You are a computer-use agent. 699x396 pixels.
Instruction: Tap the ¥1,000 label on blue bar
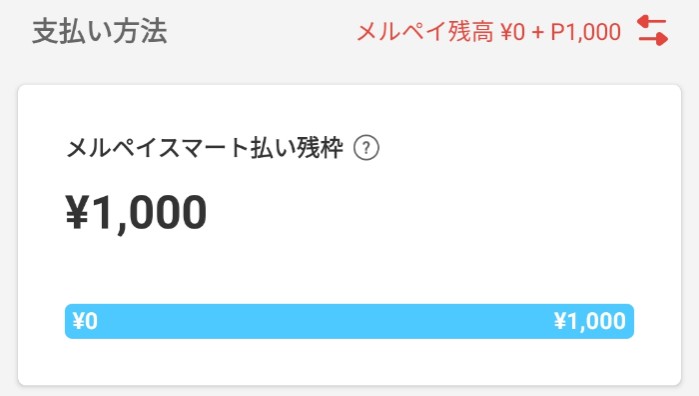click(x=590, y=321)
